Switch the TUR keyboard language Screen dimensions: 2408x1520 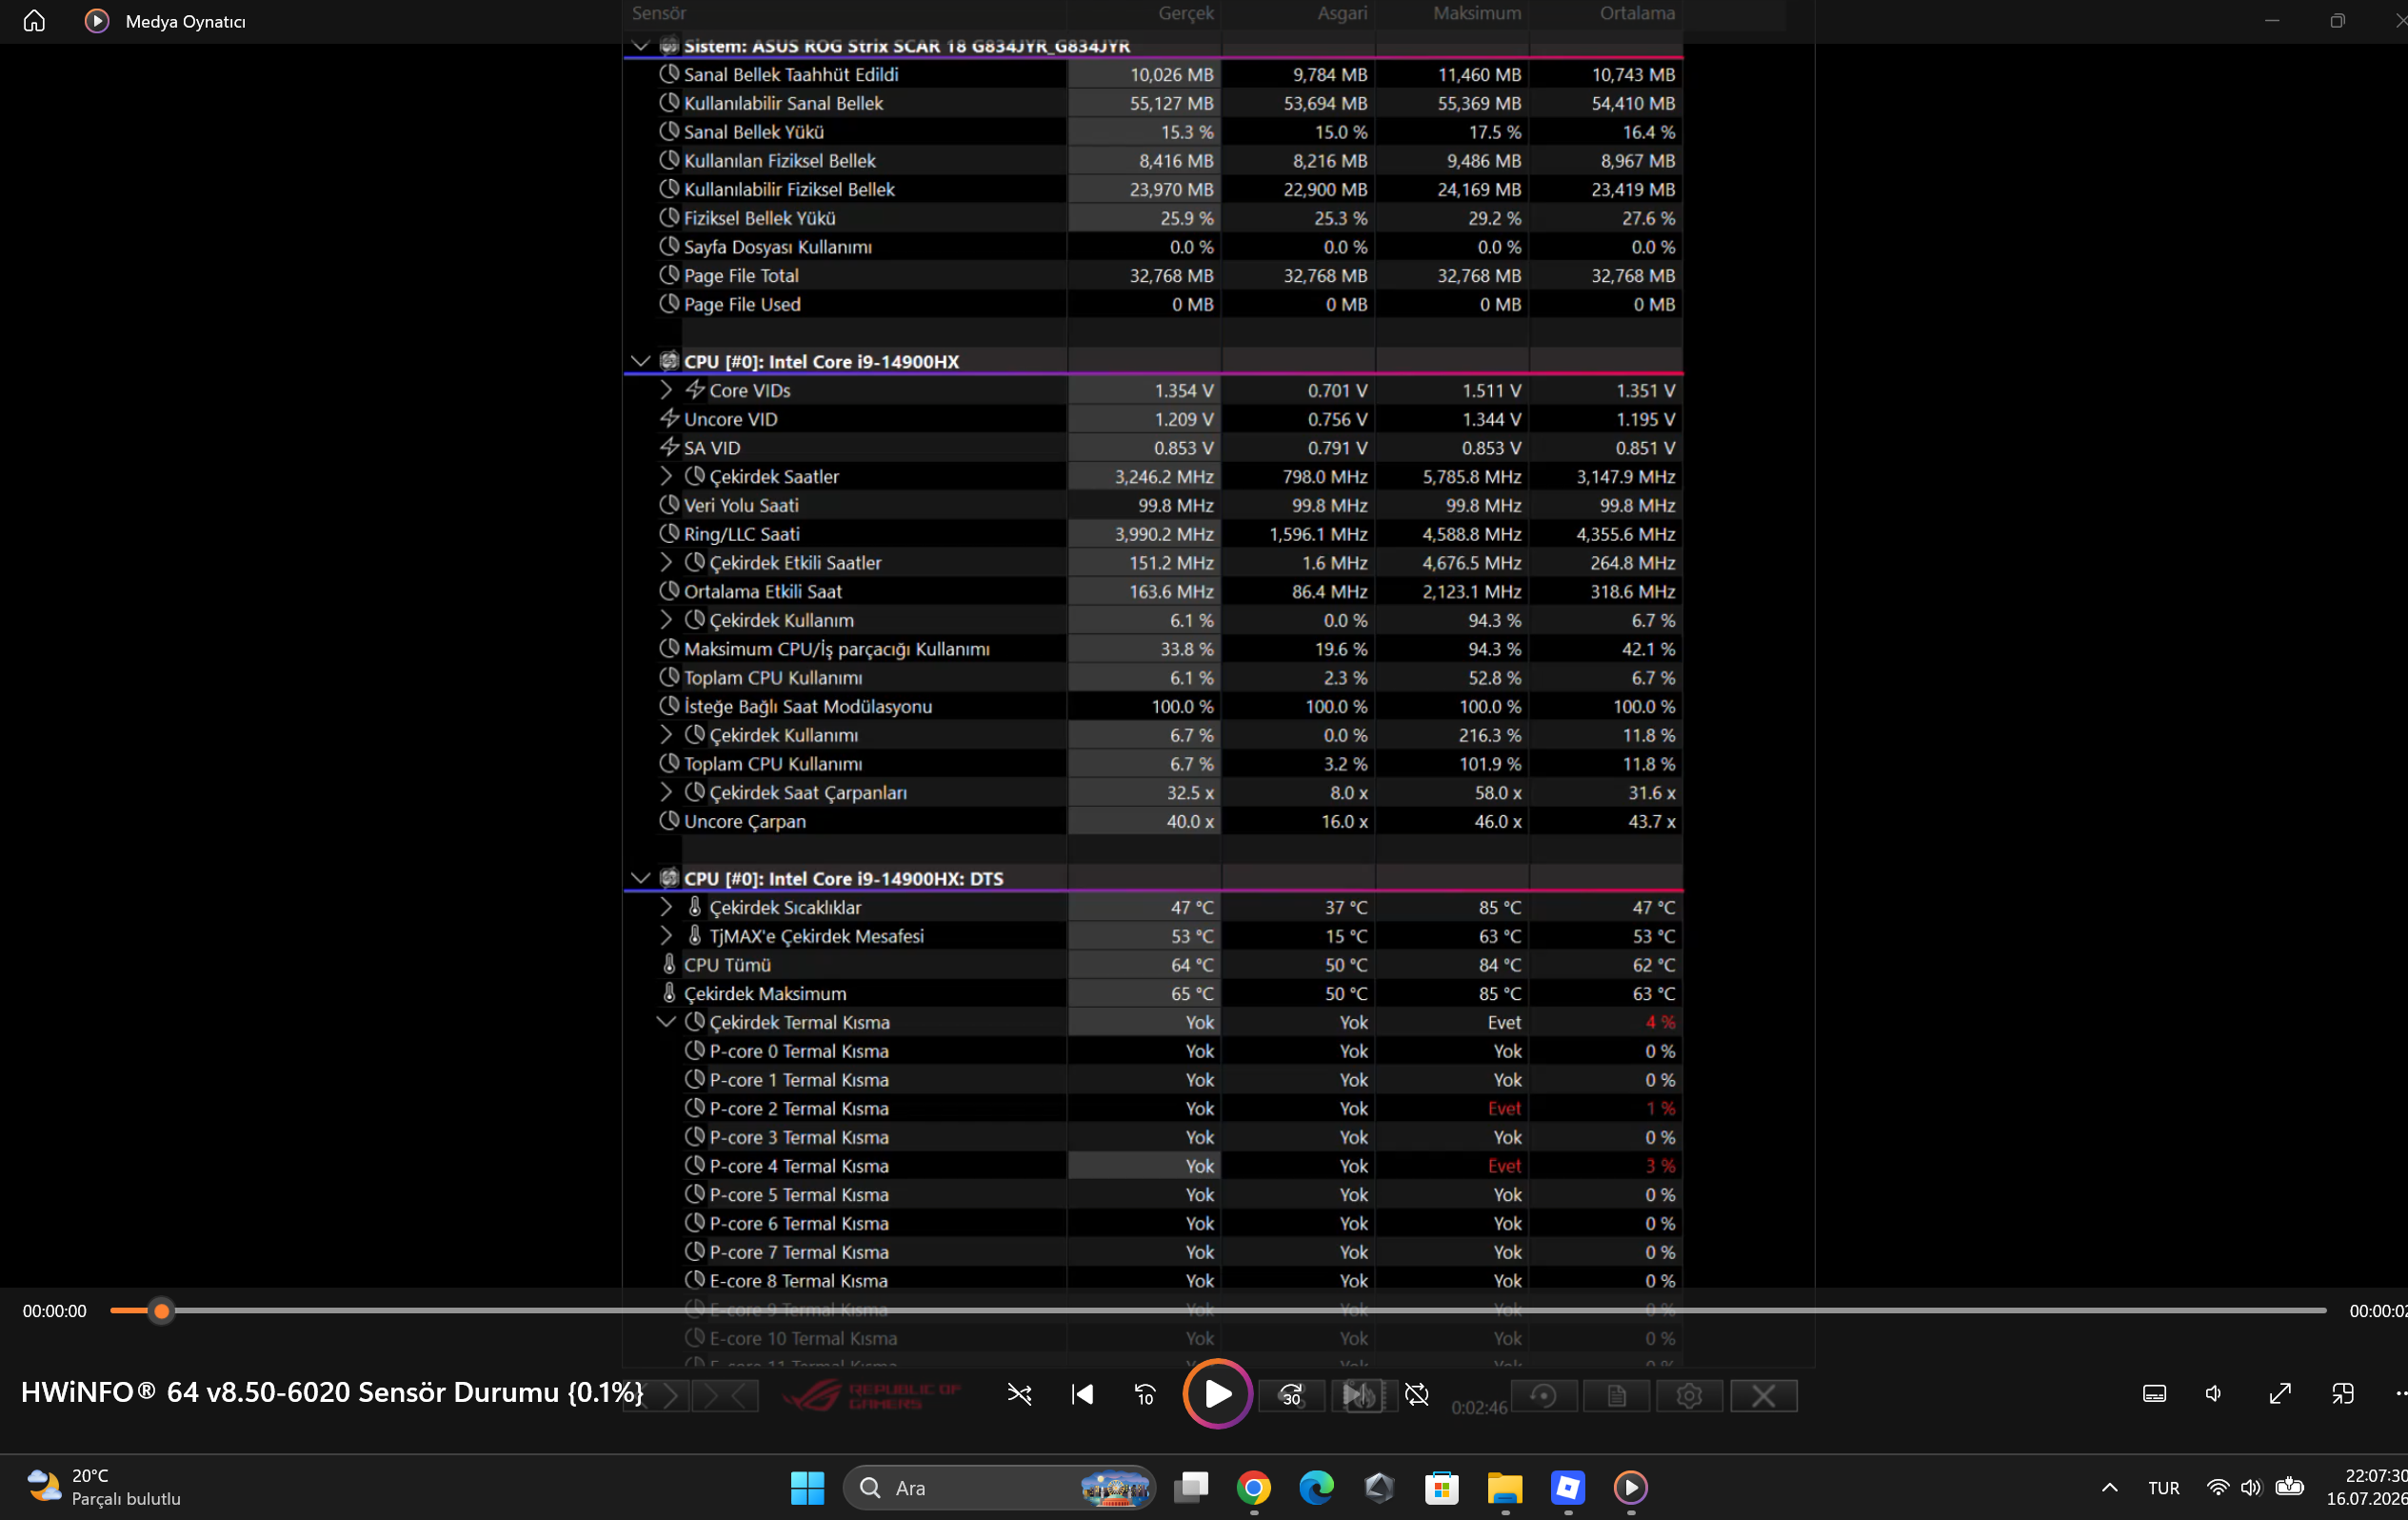point(2164,1488)
